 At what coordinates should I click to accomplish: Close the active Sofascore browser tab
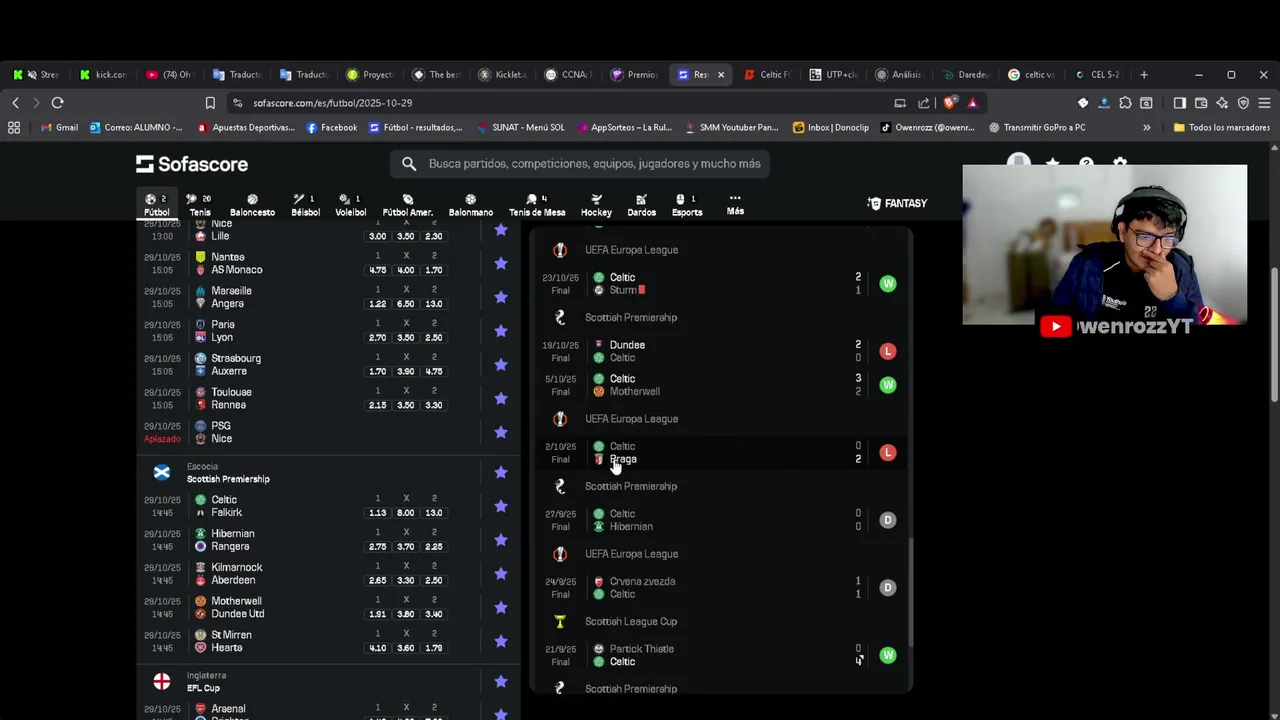click(x=721, y=75)
